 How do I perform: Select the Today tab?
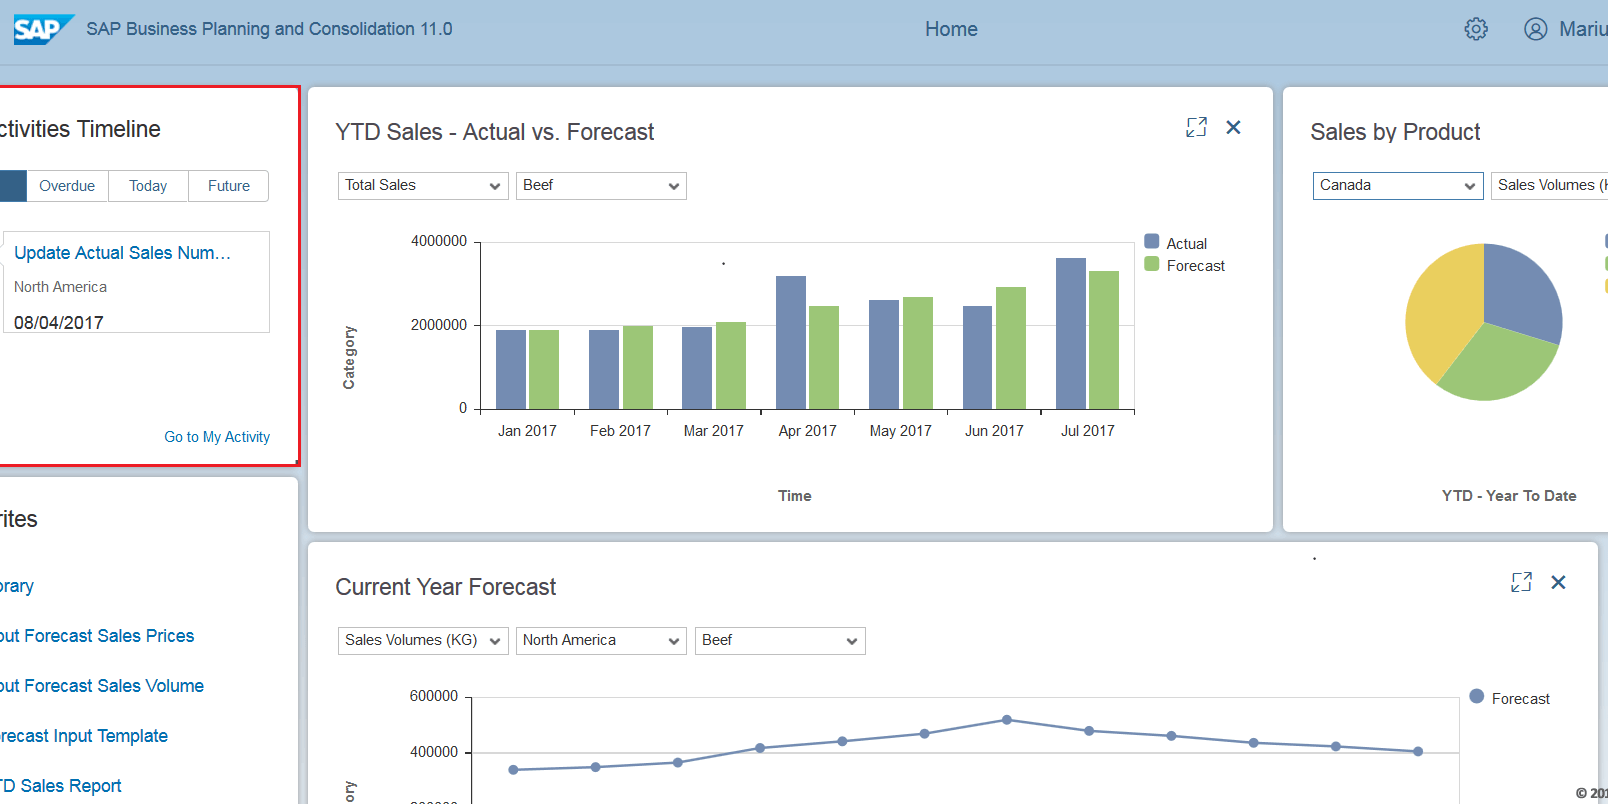pos(148,186)
